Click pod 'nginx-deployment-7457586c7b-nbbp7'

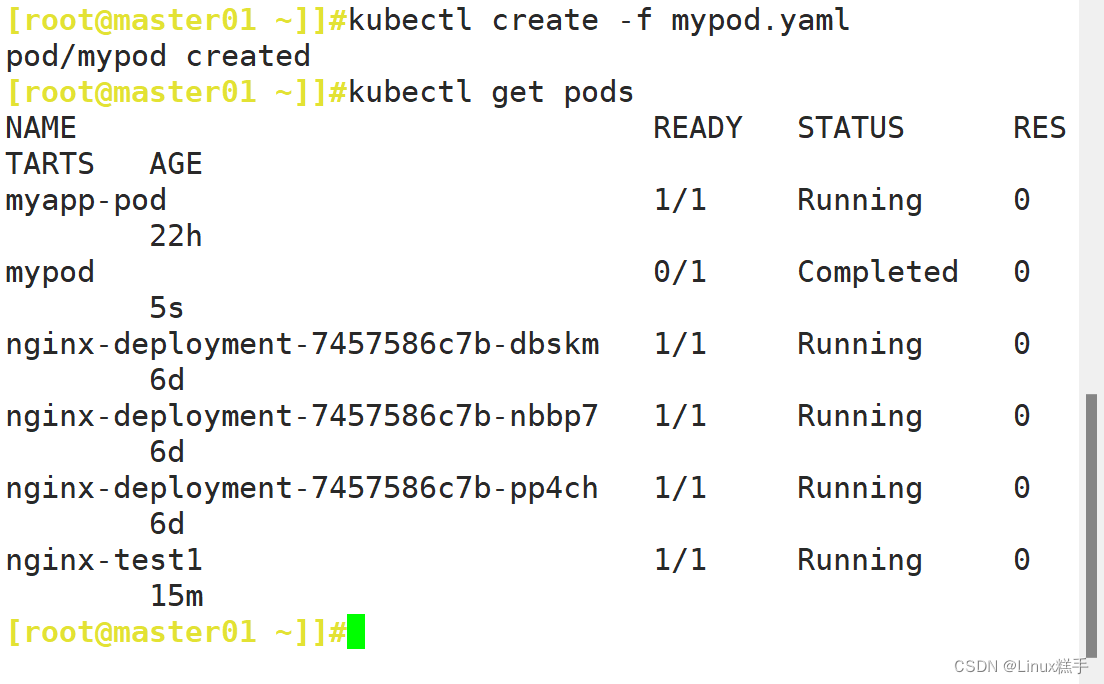(x=302, y=417)
